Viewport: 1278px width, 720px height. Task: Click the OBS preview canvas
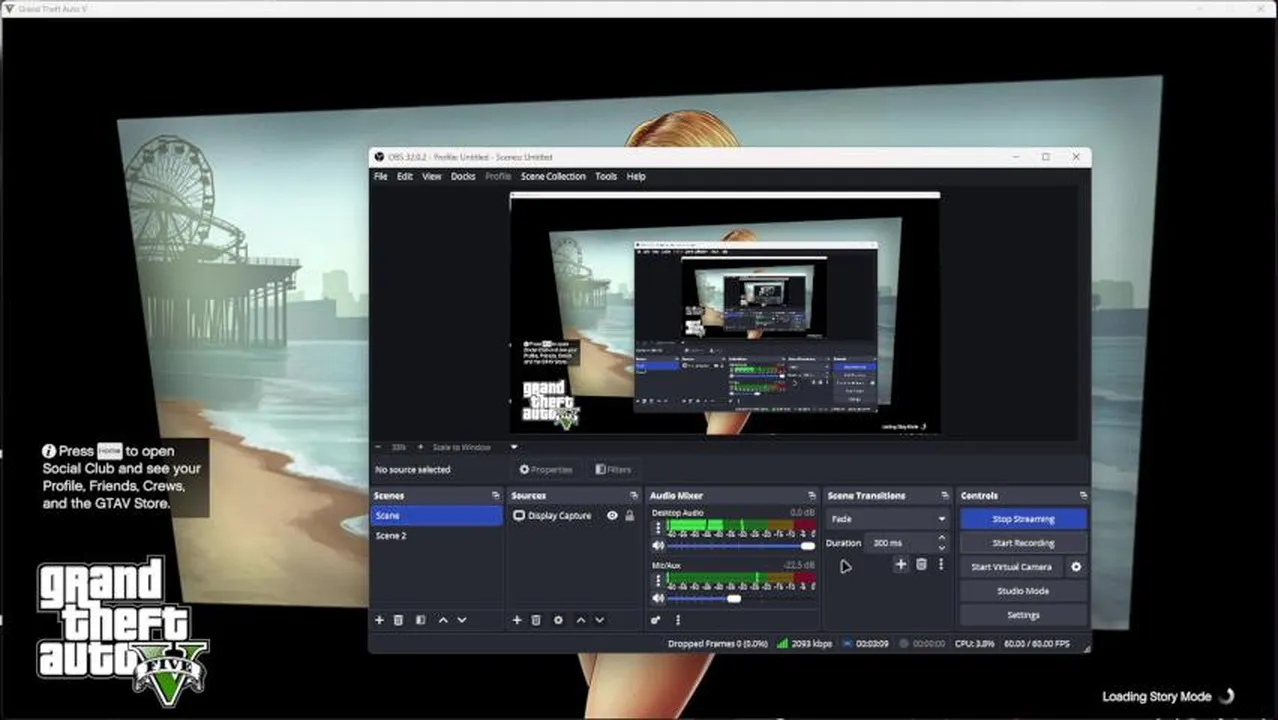coord(725,314)
